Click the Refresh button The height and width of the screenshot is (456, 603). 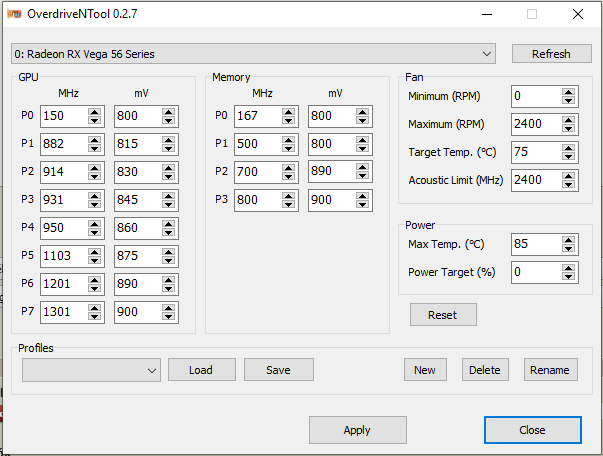point(551,54)
